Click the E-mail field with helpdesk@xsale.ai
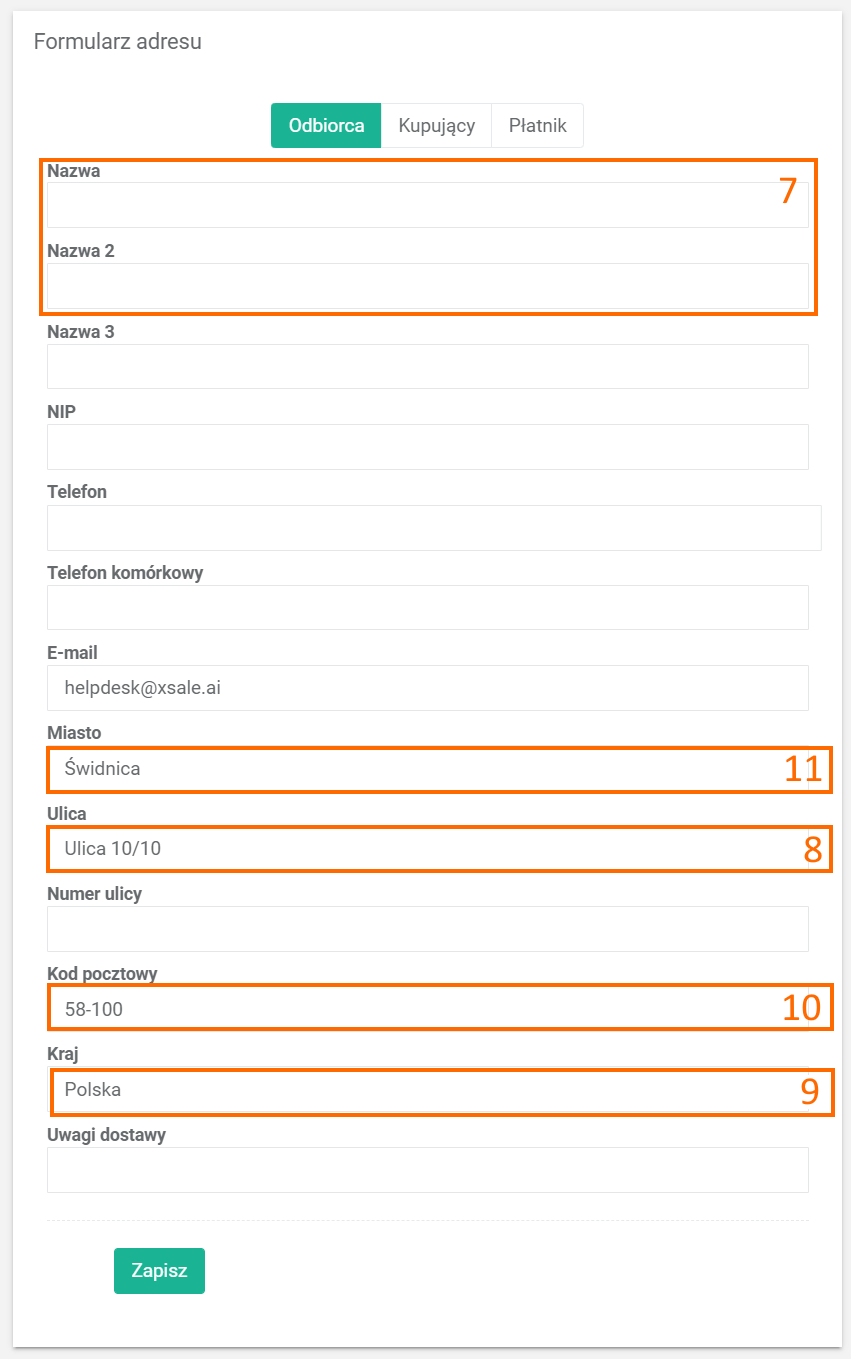The width and height of the screenshot is (851, 1359). (427, 688)
